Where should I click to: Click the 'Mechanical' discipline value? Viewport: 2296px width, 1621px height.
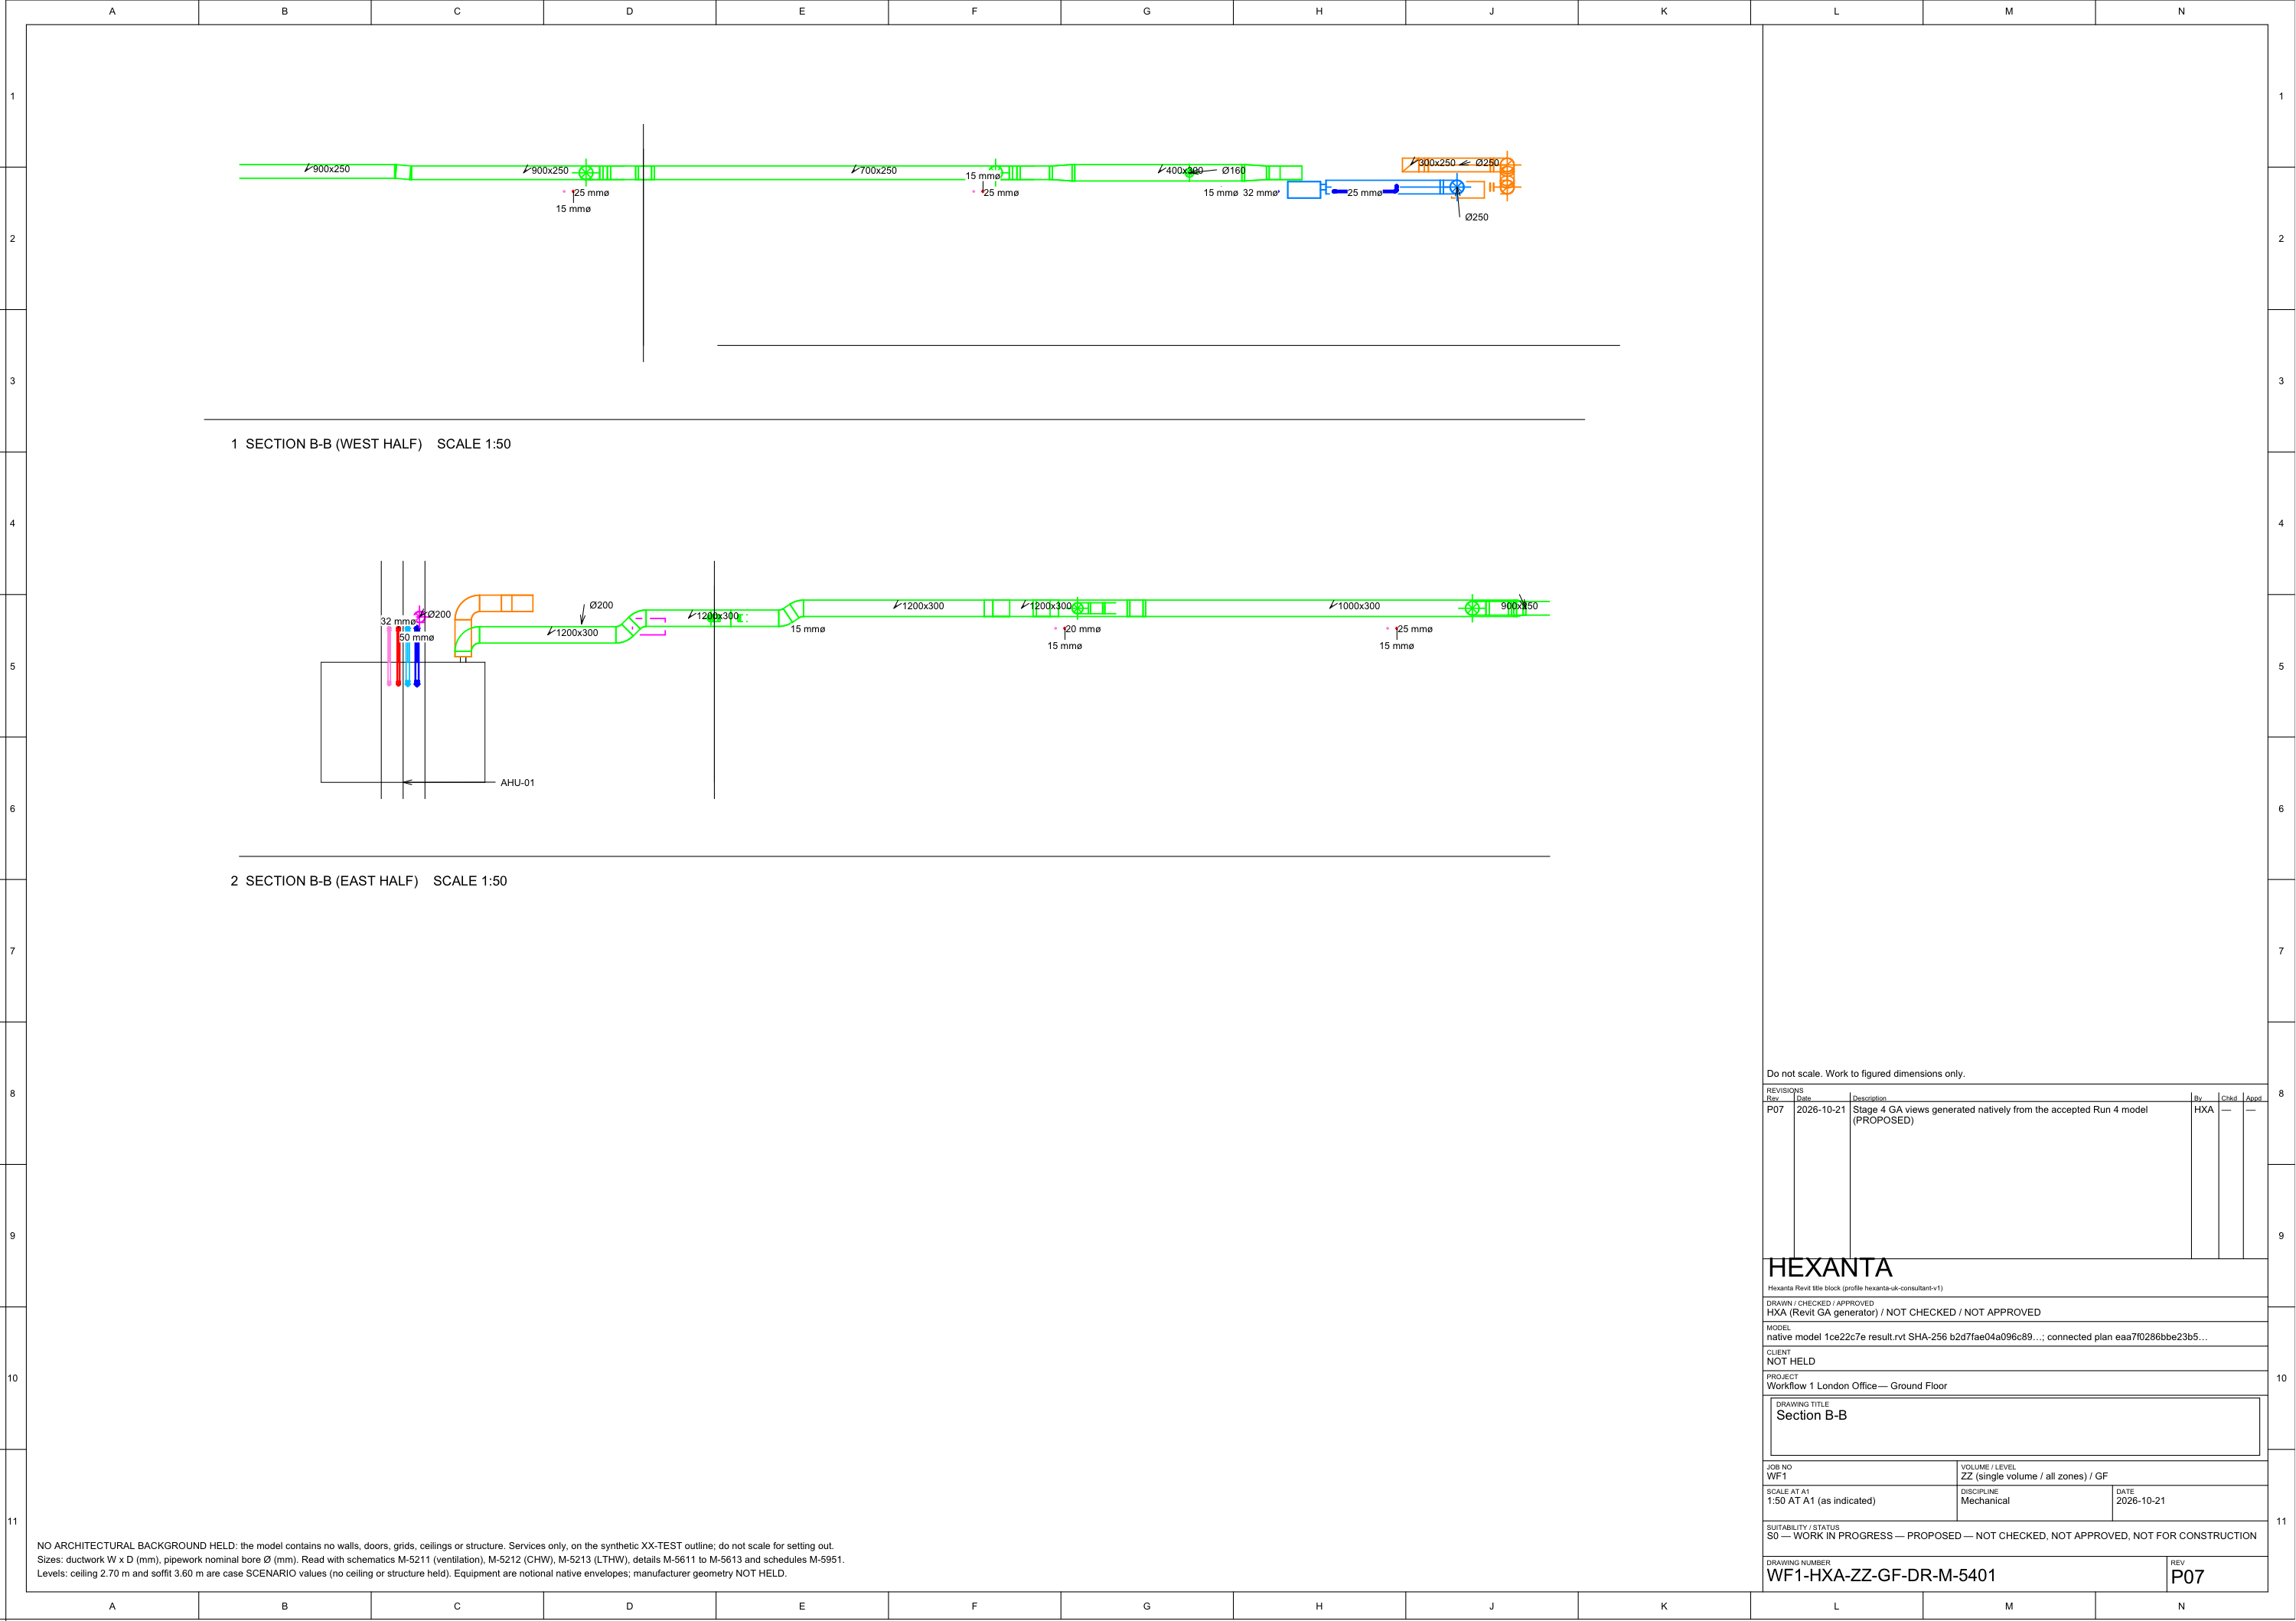(1985, 1500)
